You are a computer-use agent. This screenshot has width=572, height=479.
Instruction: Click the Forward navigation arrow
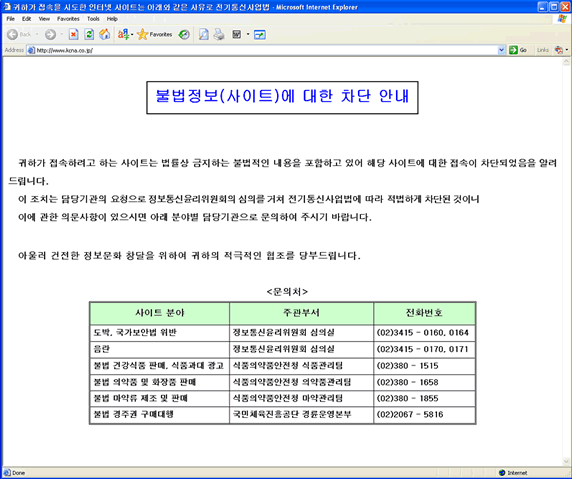(50, 34)
